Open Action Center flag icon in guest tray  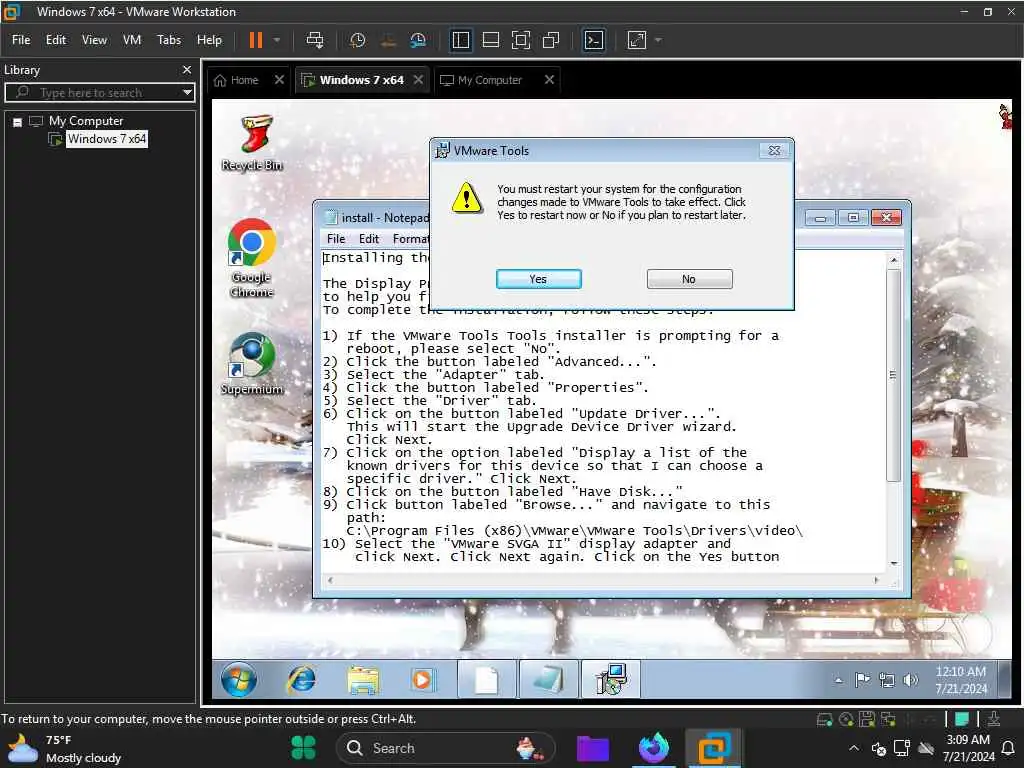pos(862,680)
